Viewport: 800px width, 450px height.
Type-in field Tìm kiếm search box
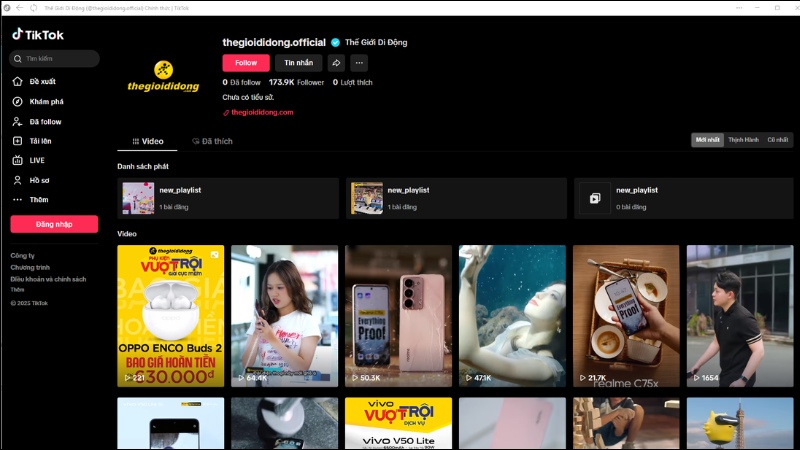click(54, 59)
